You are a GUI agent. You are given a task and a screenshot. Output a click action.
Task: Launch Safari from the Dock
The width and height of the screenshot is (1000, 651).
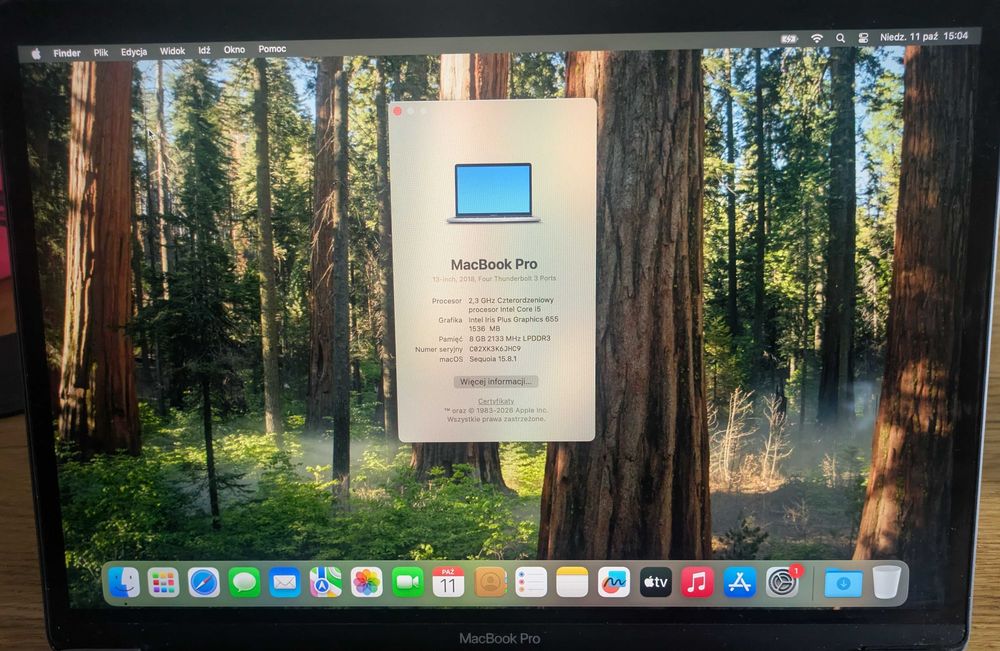[204, 582]
